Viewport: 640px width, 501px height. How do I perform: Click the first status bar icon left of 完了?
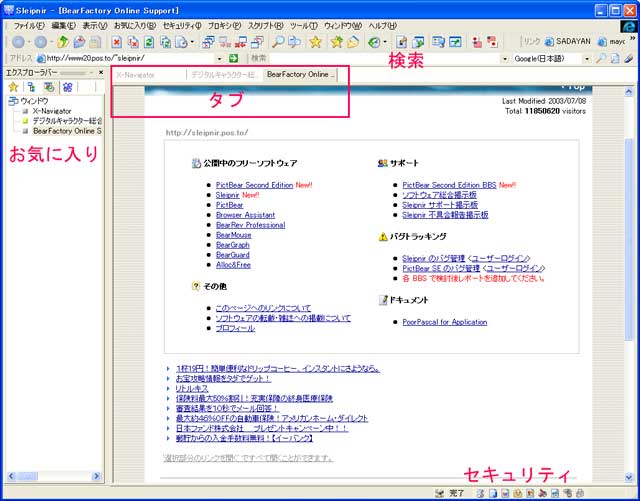pyautogui.click(x=440, y=493)
